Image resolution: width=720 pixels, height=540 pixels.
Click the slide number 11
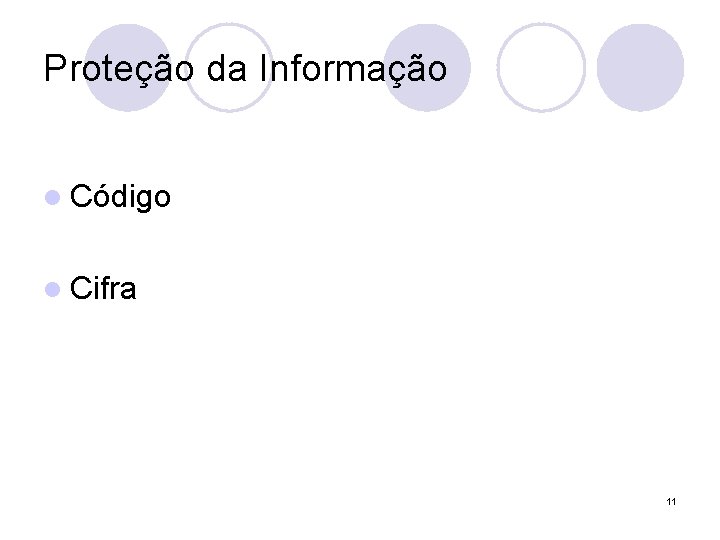click(x=671, y=500)
